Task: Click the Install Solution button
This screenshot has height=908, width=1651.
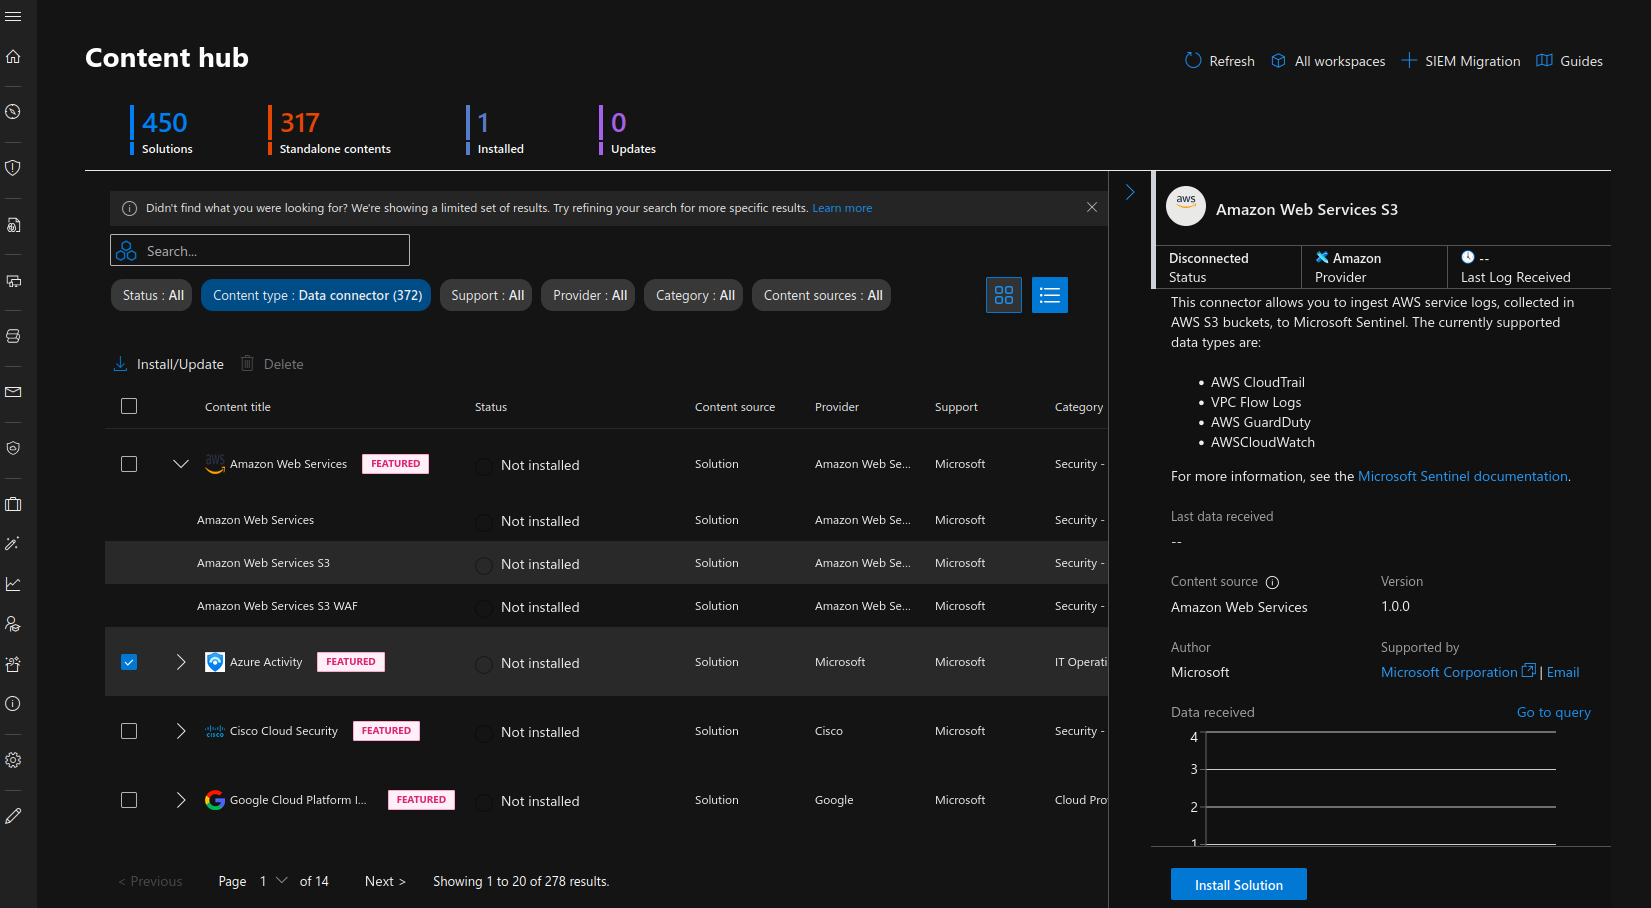Action: click(1238, 884)
